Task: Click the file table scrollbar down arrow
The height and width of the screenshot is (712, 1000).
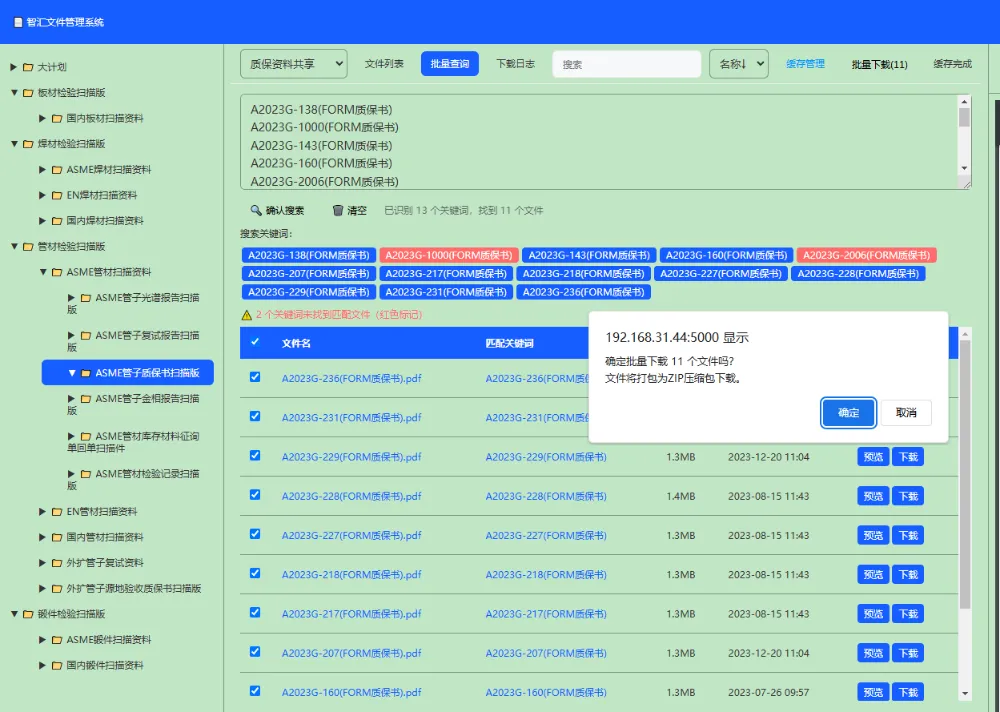Action: (x=964, y=693)
